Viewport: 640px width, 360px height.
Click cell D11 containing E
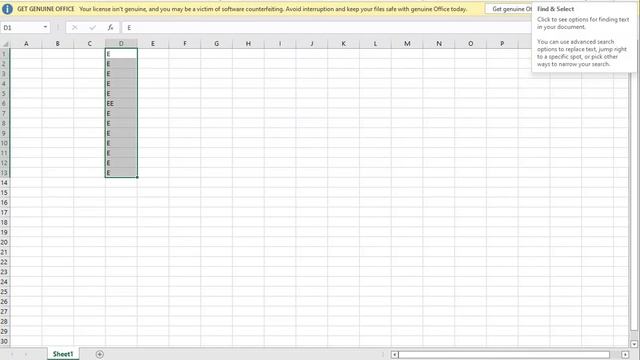pos(121,153)
